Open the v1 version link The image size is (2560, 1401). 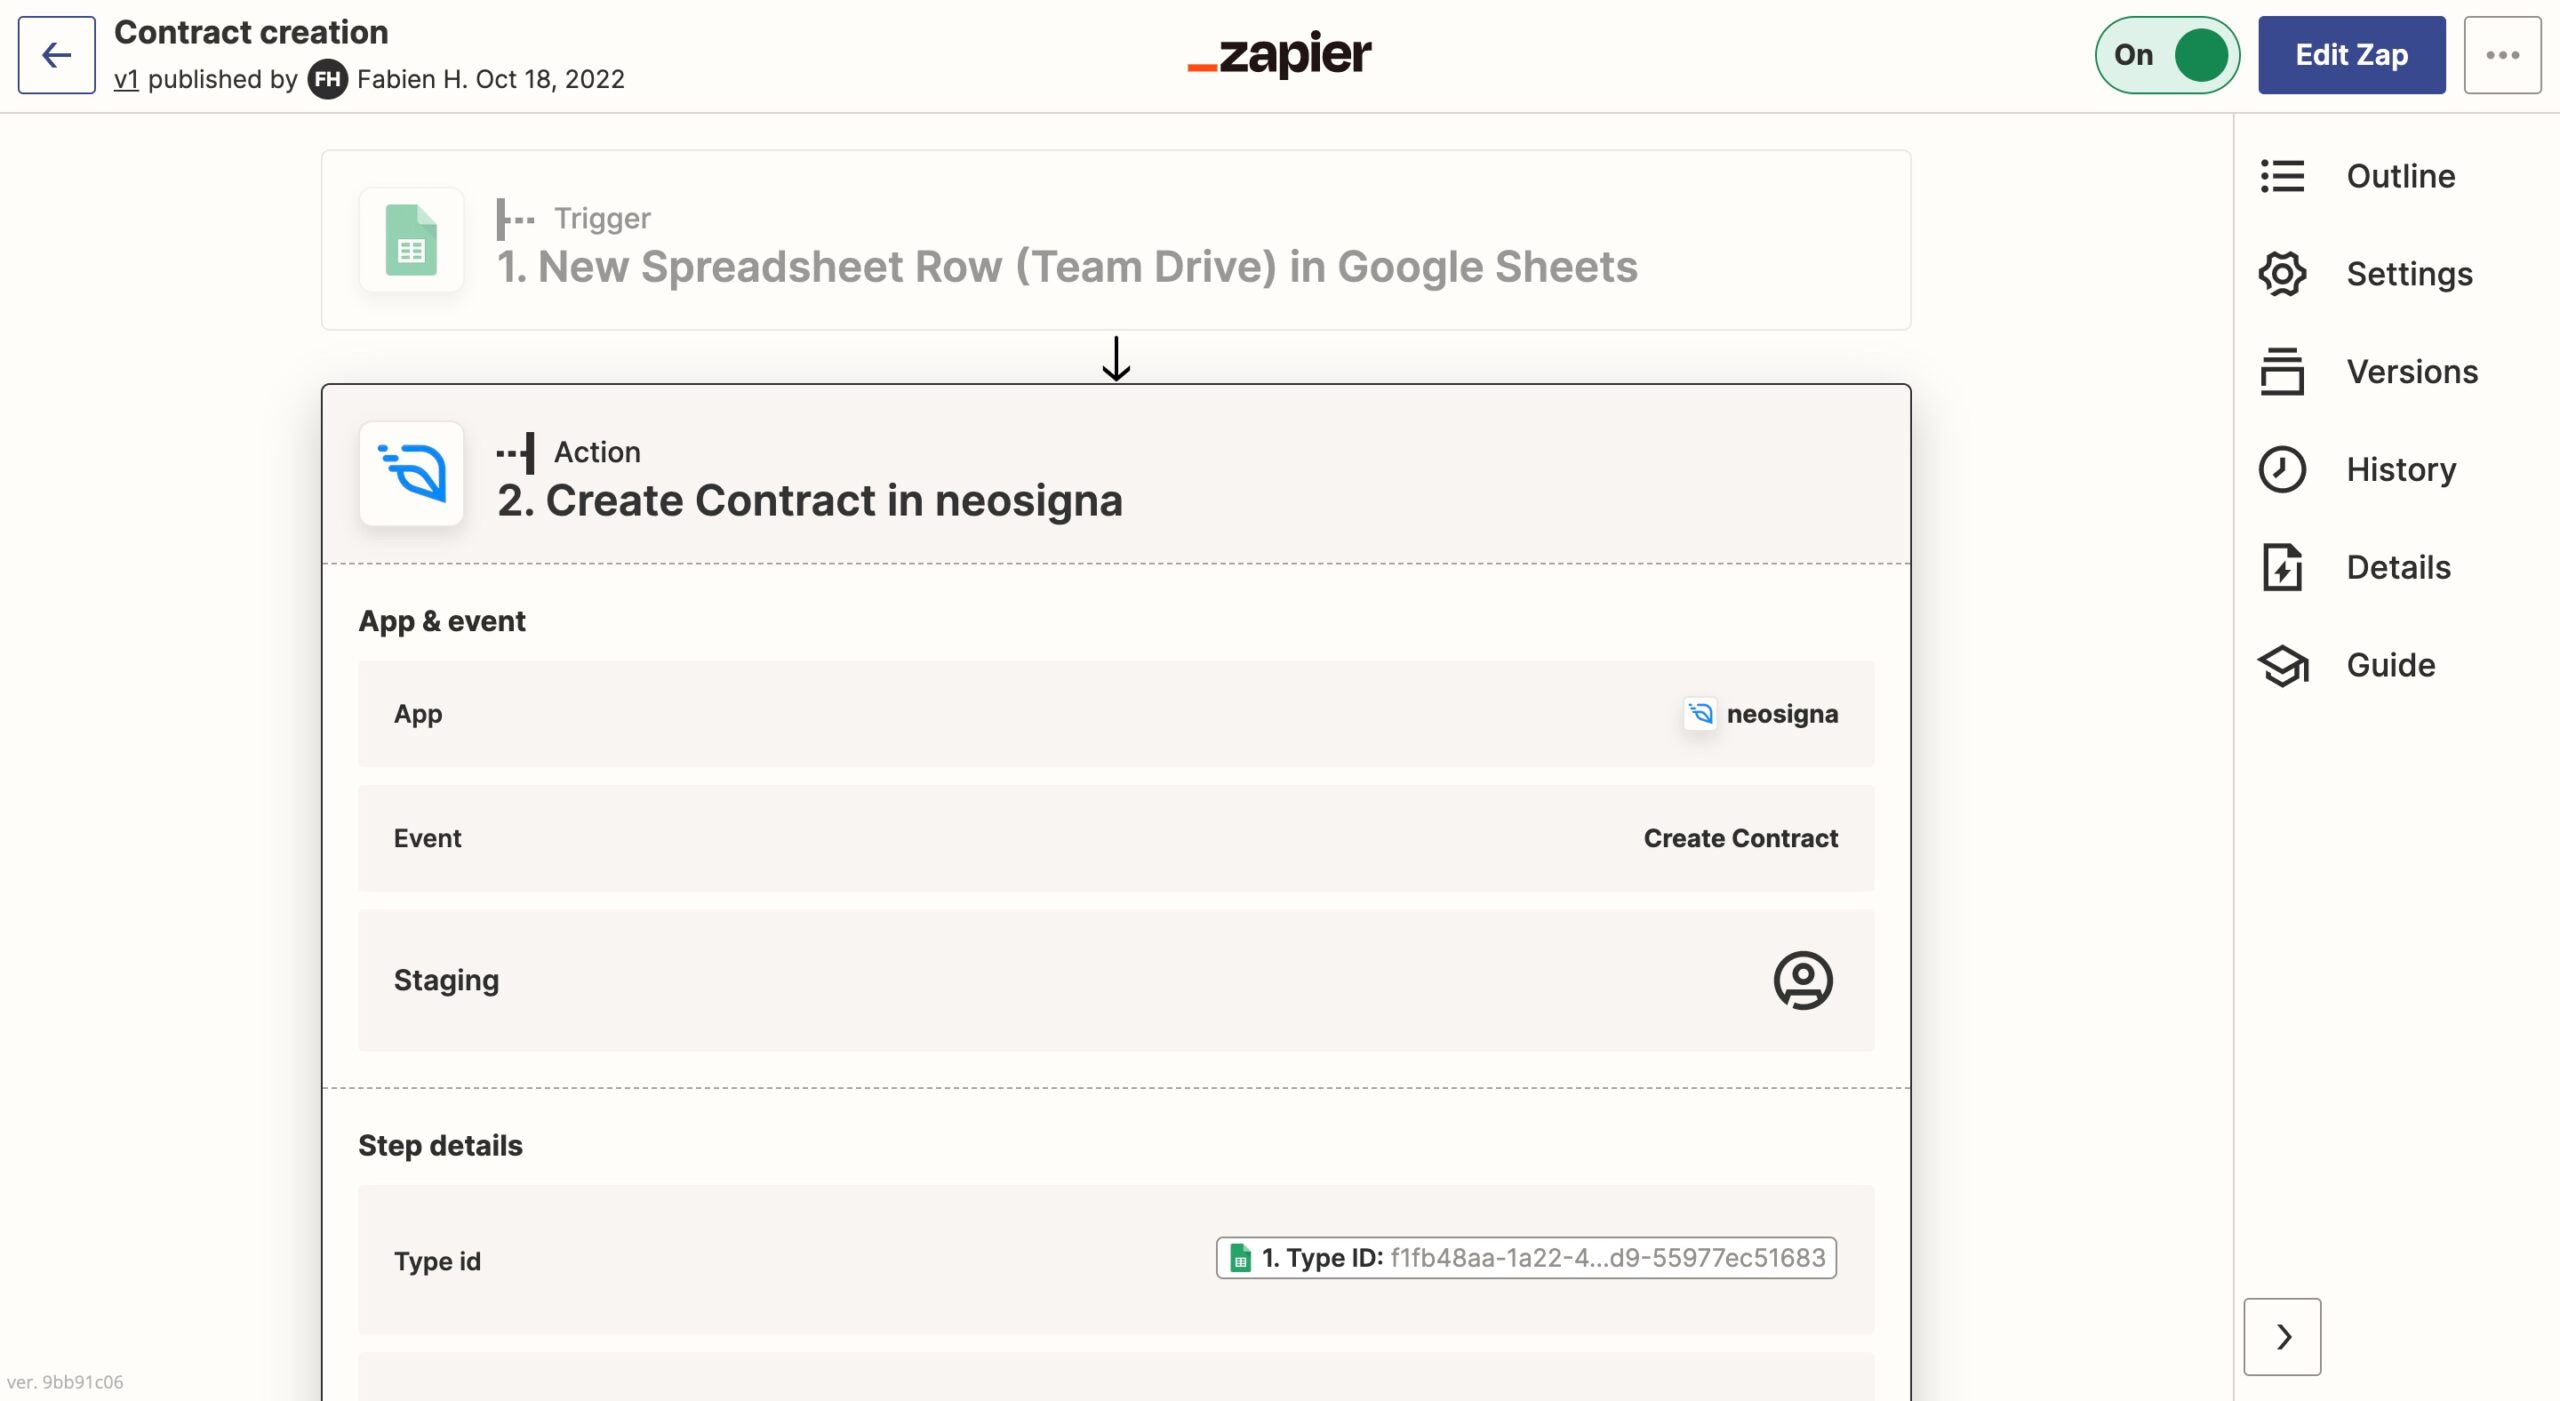point(126,79)
